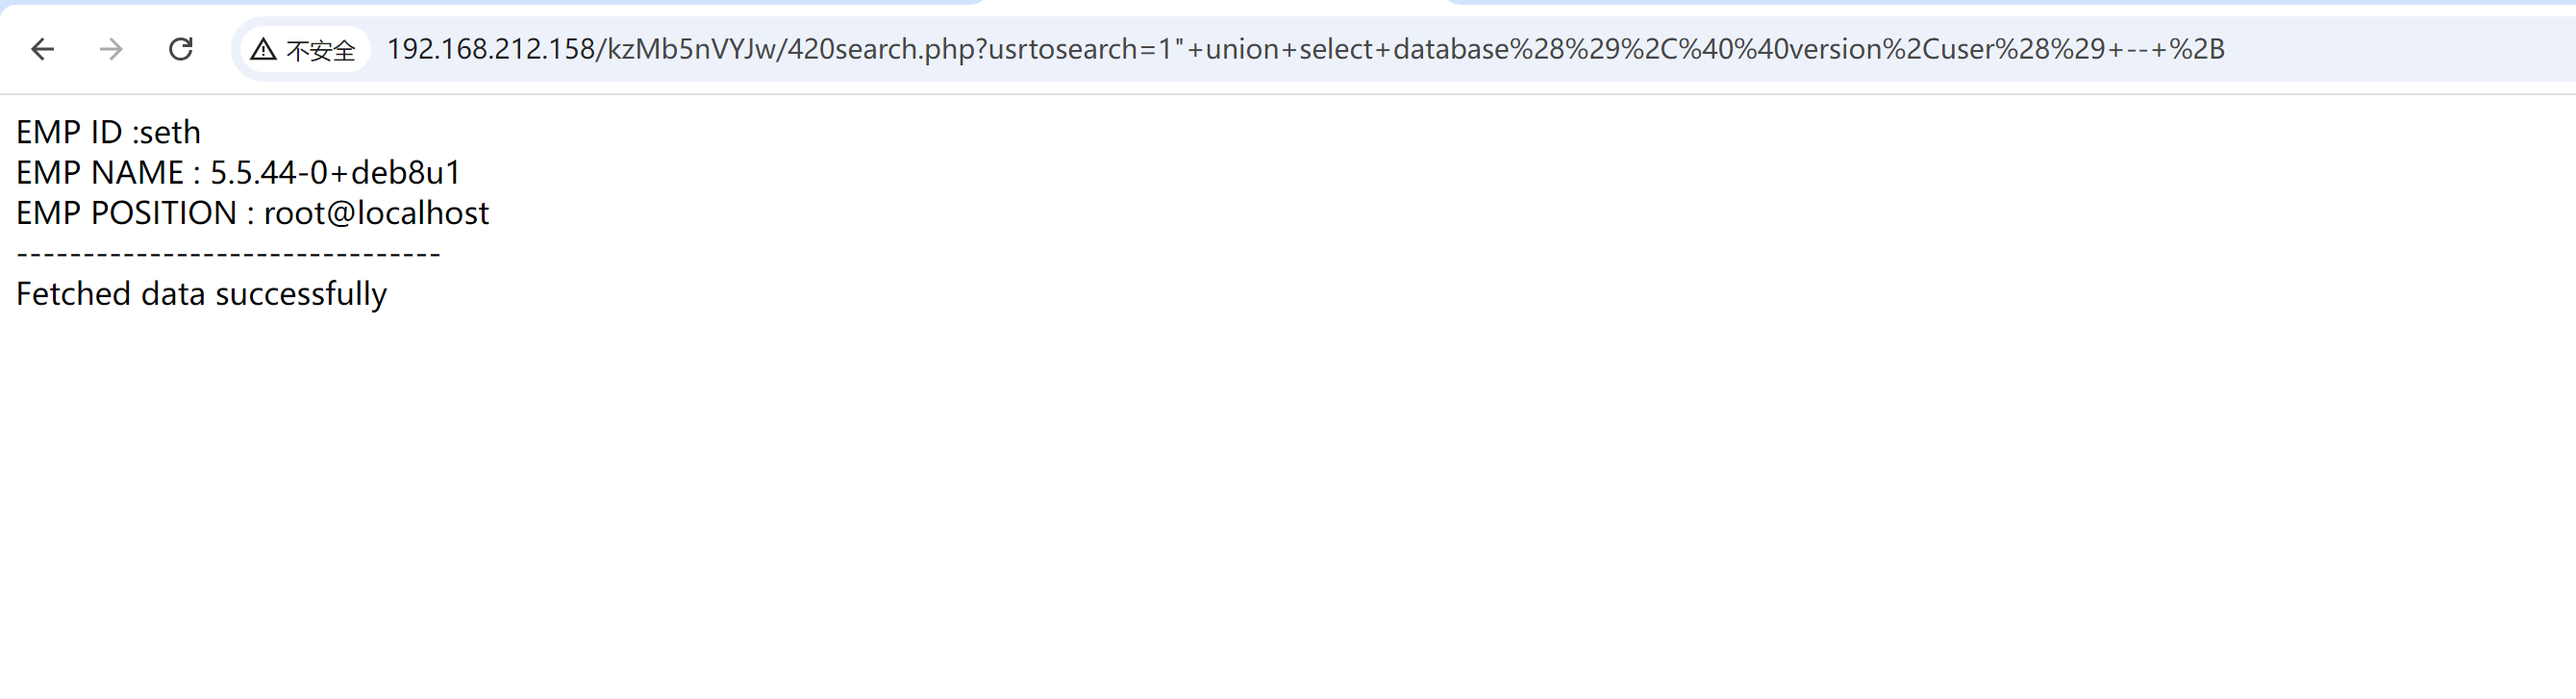Click the EMP NAME label
The image size is (2576, 699).
point(100,172)
